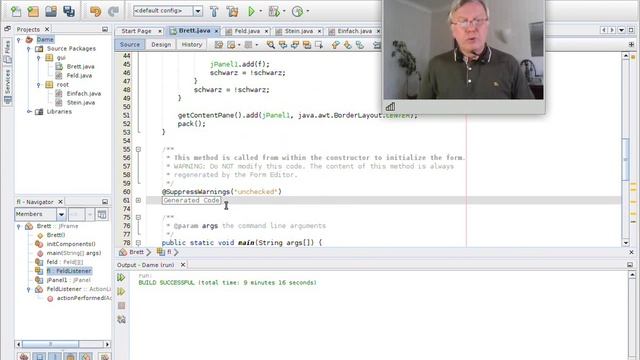Select Einfach.java in the Projects tree
The width and height of the screenshot is (640, 360).
point(84,93)
